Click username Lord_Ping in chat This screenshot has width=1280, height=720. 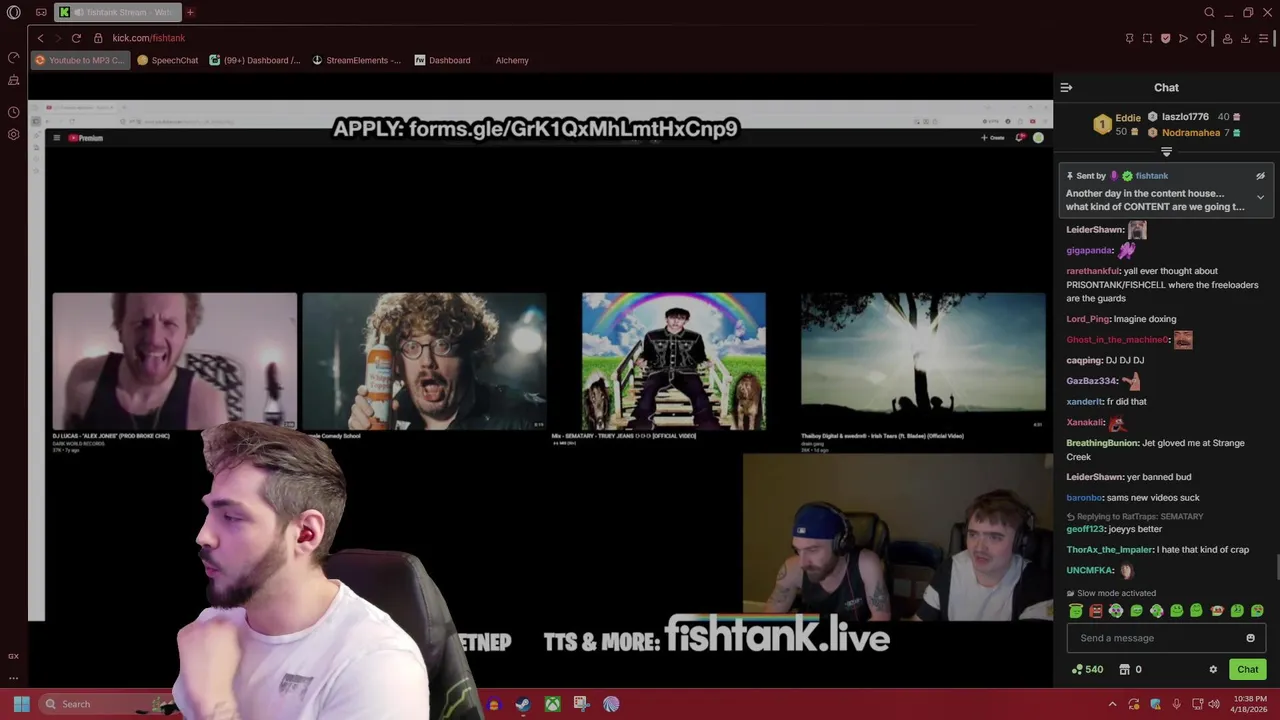(x=1088, y=319)
